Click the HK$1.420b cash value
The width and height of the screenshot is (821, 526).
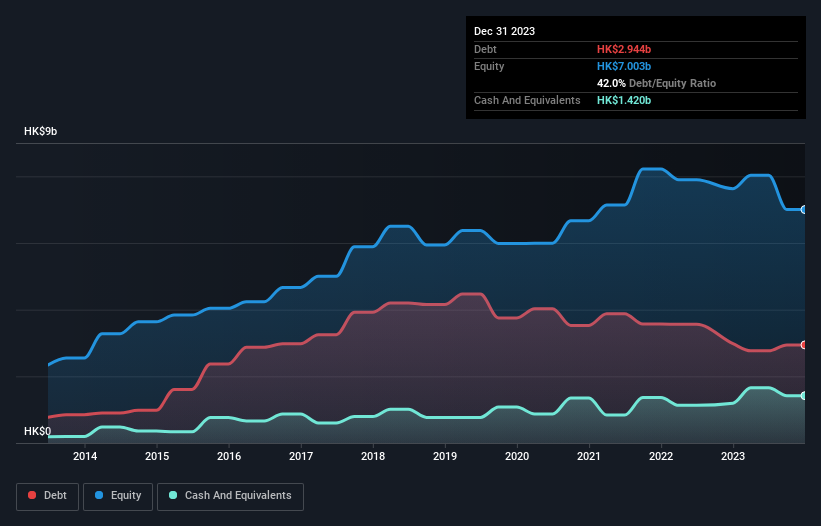[624, 100]
